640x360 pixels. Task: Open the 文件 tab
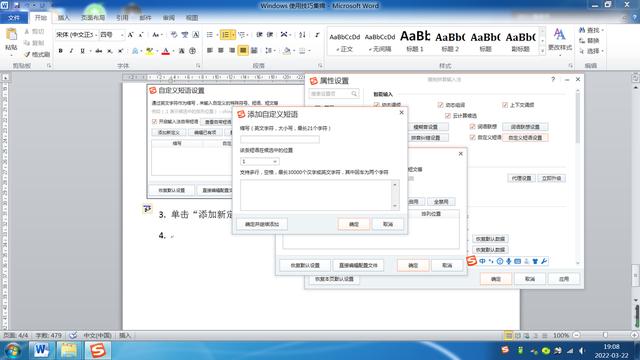pos(14,18)
